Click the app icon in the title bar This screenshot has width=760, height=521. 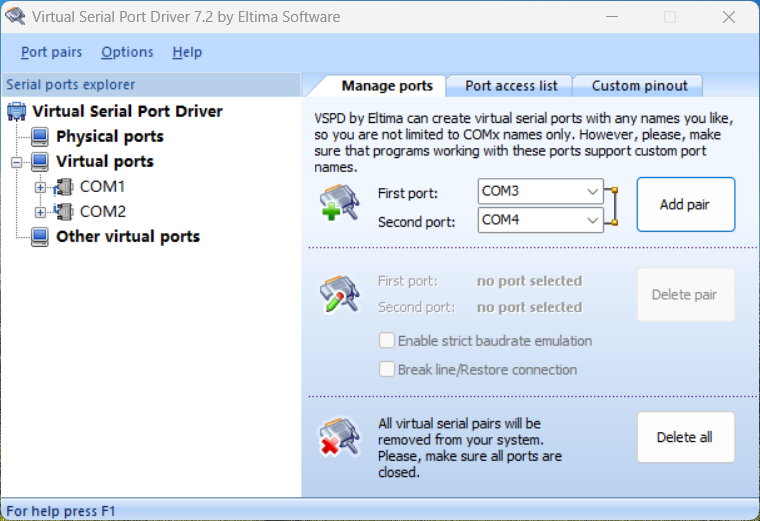[15, 16]
